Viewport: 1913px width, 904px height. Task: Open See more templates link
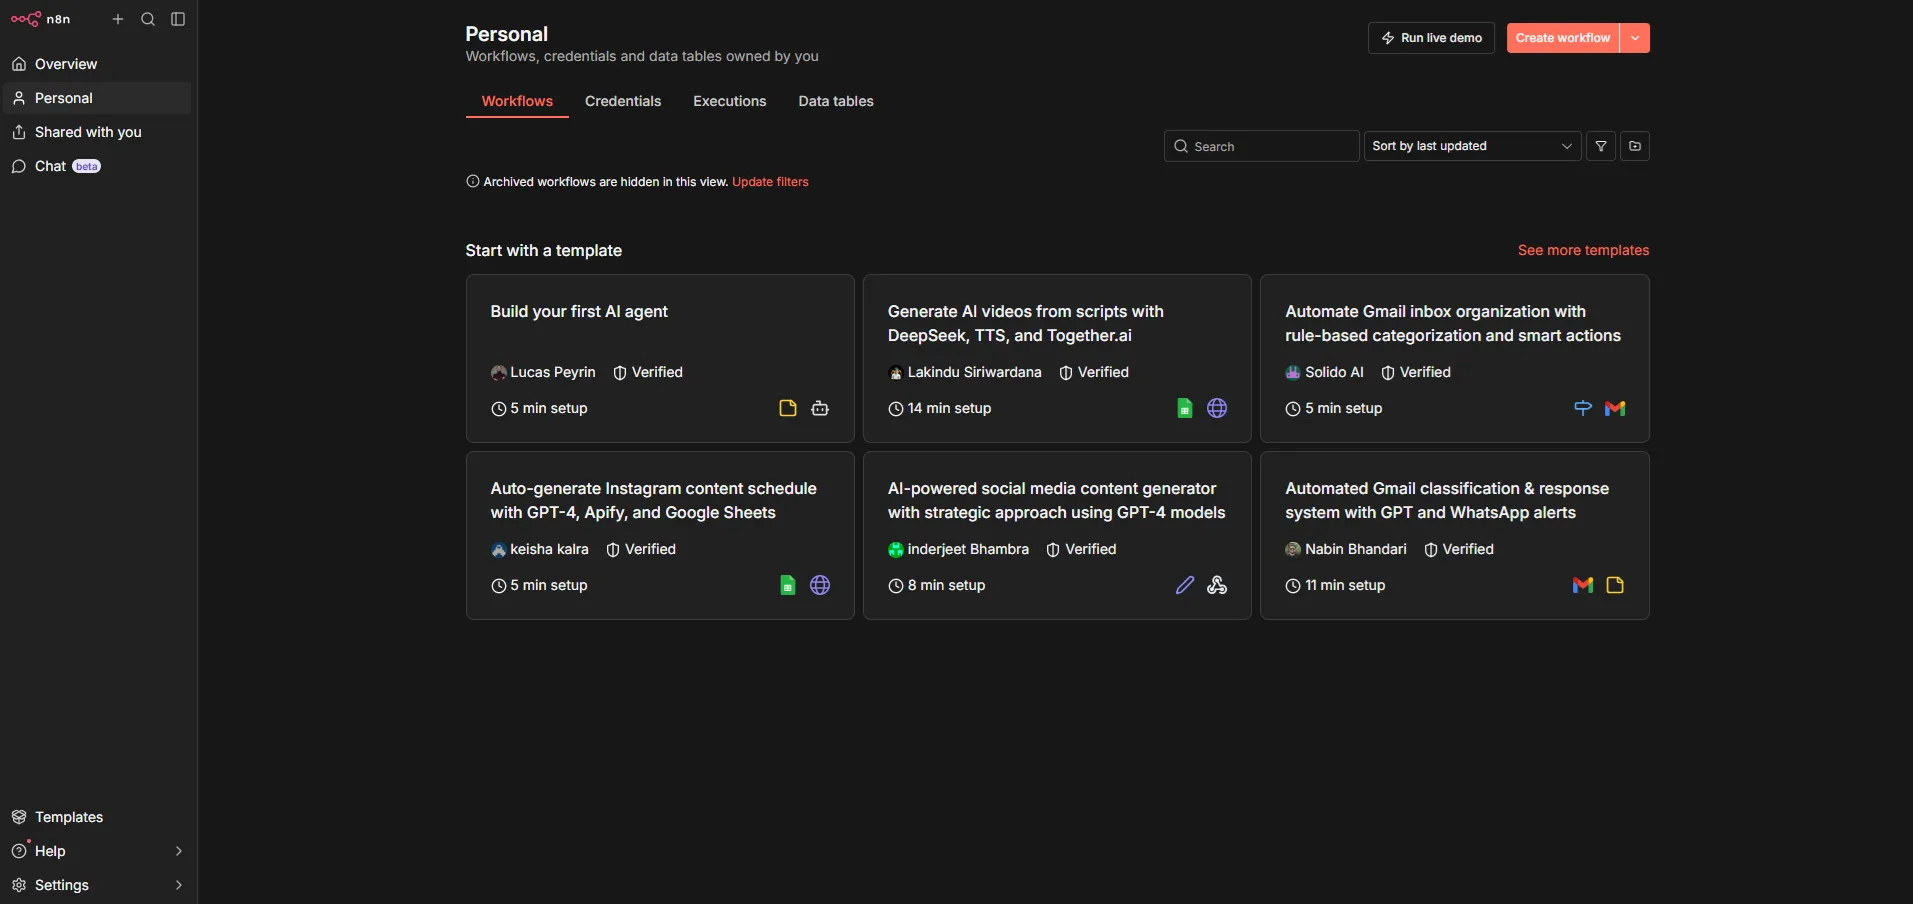click(1583, 250)
